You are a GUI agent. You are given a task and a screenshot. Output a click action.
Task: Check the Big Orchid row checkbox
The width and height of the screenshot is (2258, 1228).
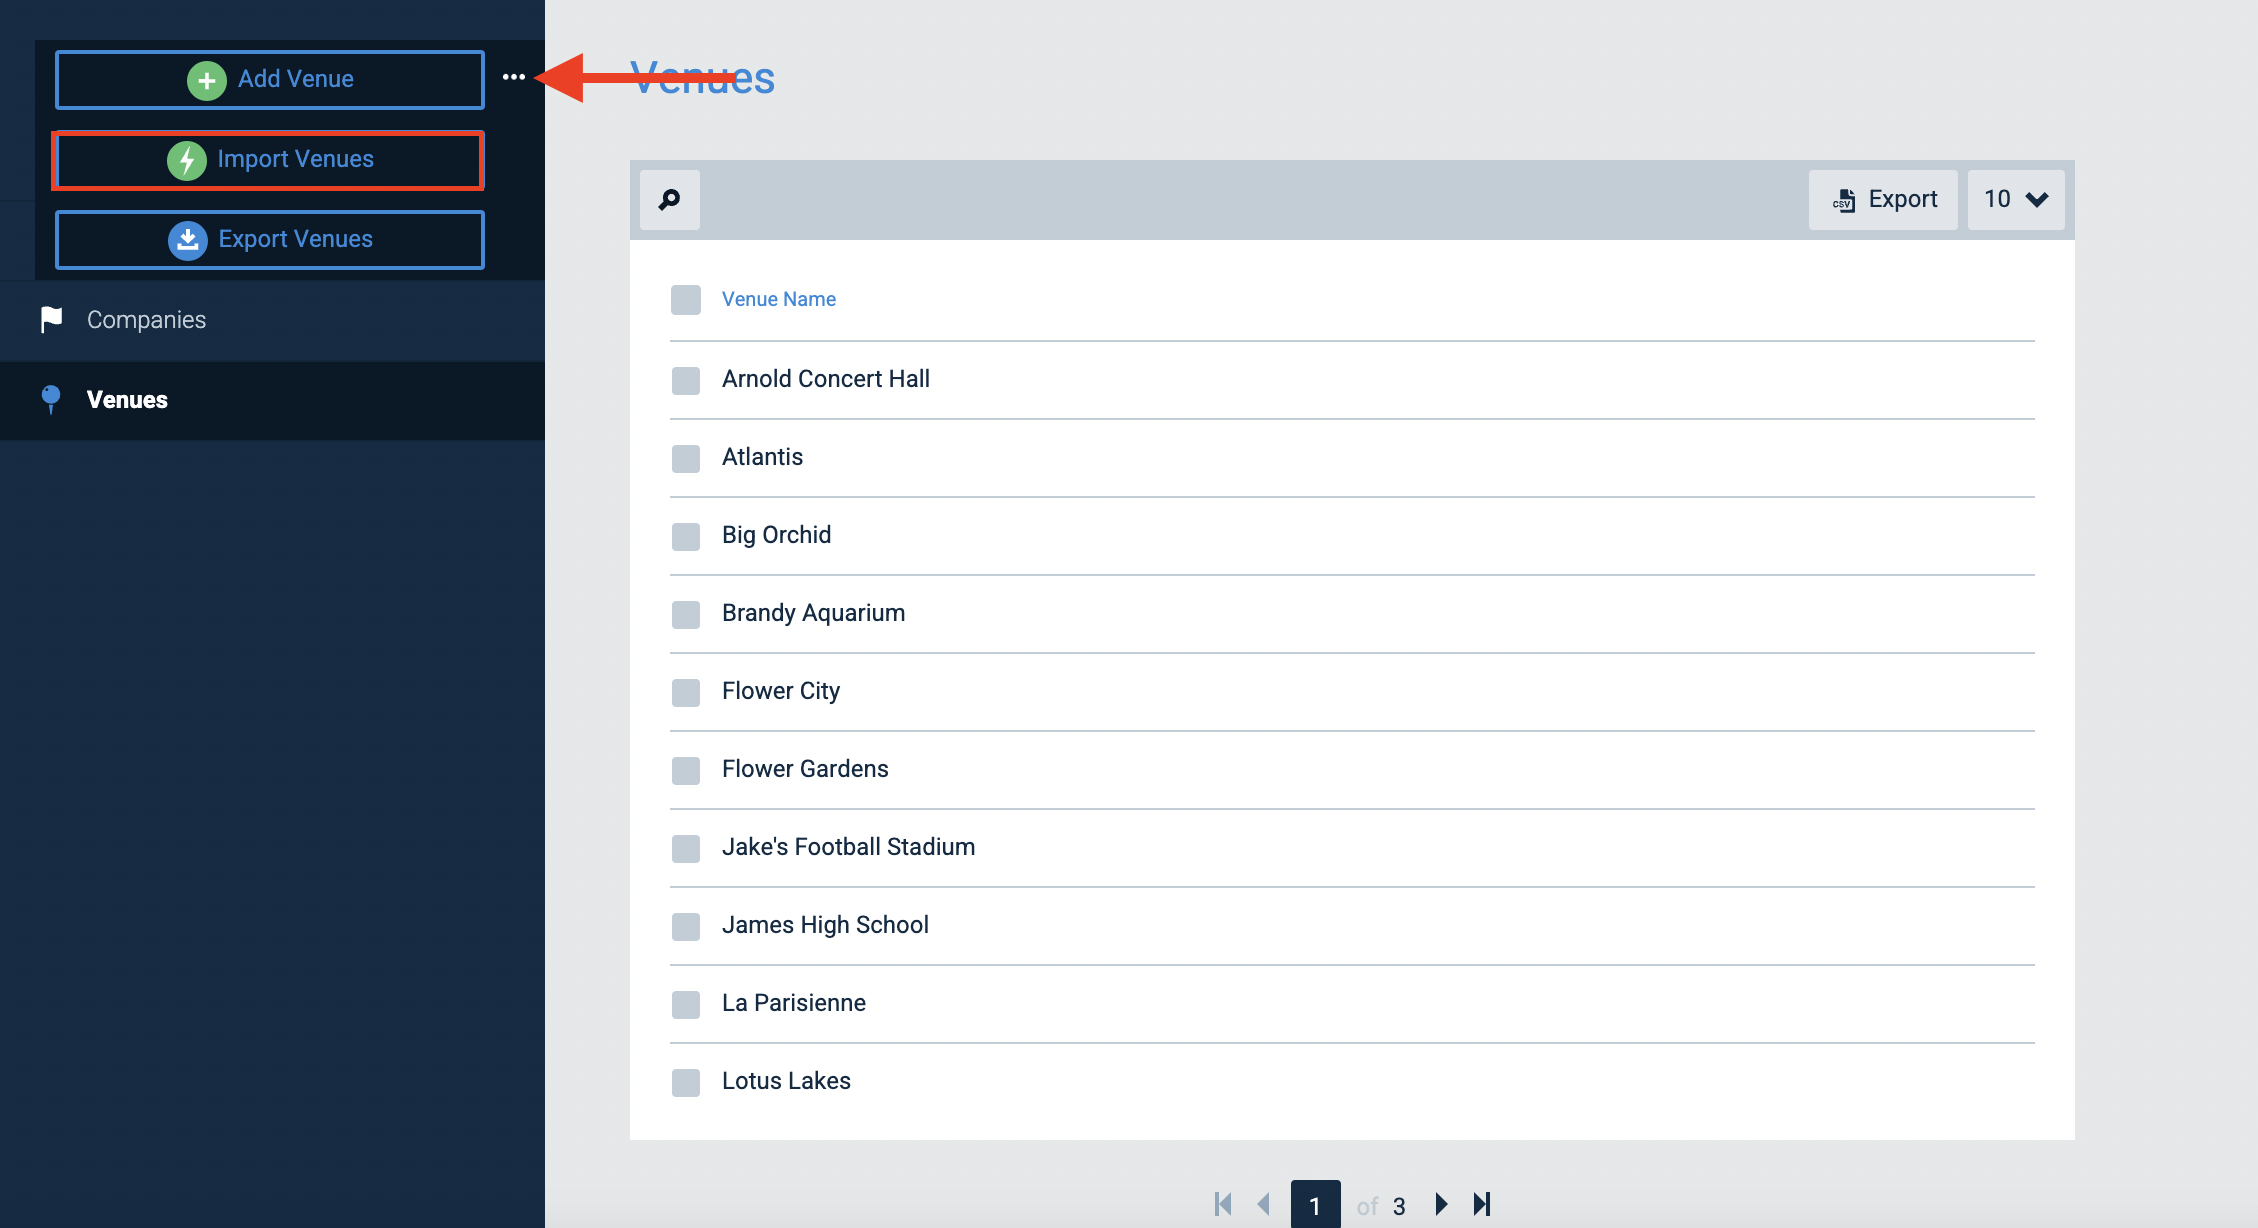(x=686, y=536)
